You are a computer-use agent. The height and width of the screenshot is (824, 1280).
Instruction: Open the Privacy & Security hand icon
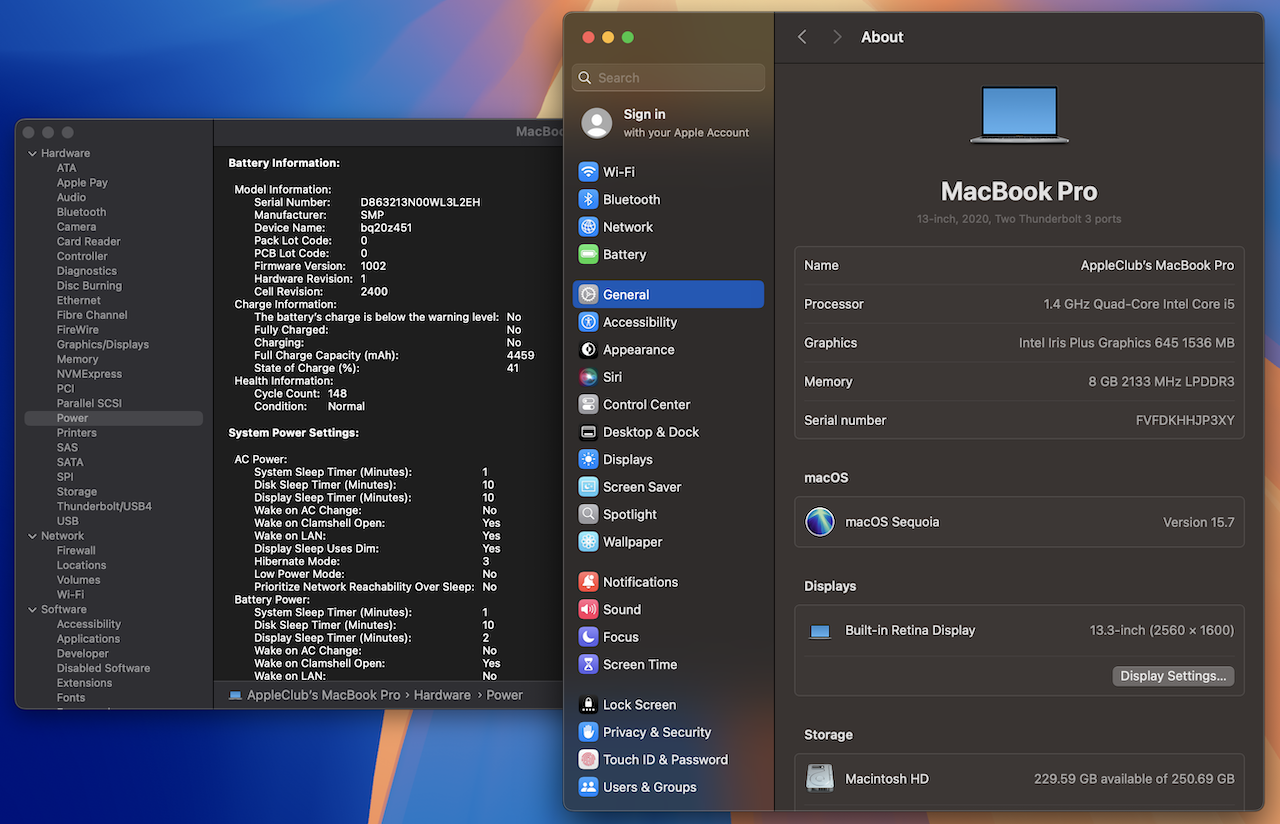[x=588, y=732]
